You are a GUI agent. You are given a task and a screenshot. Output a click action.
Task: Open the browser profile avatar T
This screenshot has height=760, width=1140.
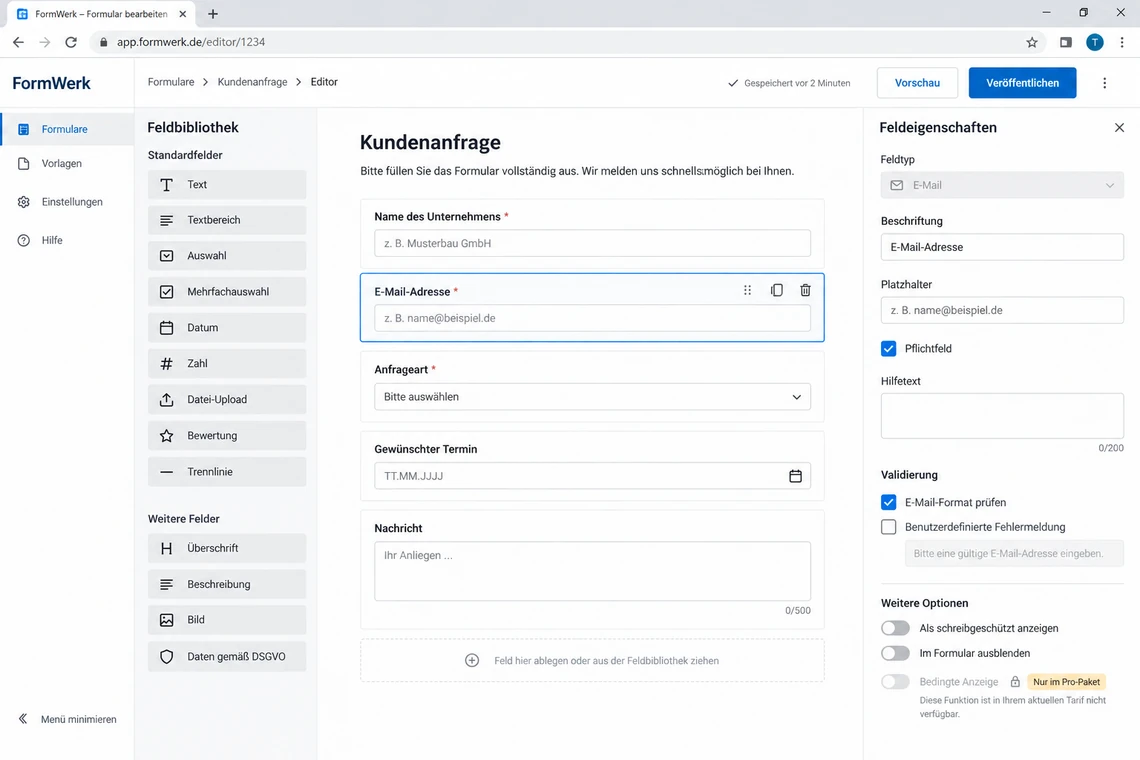(1094, 42)
